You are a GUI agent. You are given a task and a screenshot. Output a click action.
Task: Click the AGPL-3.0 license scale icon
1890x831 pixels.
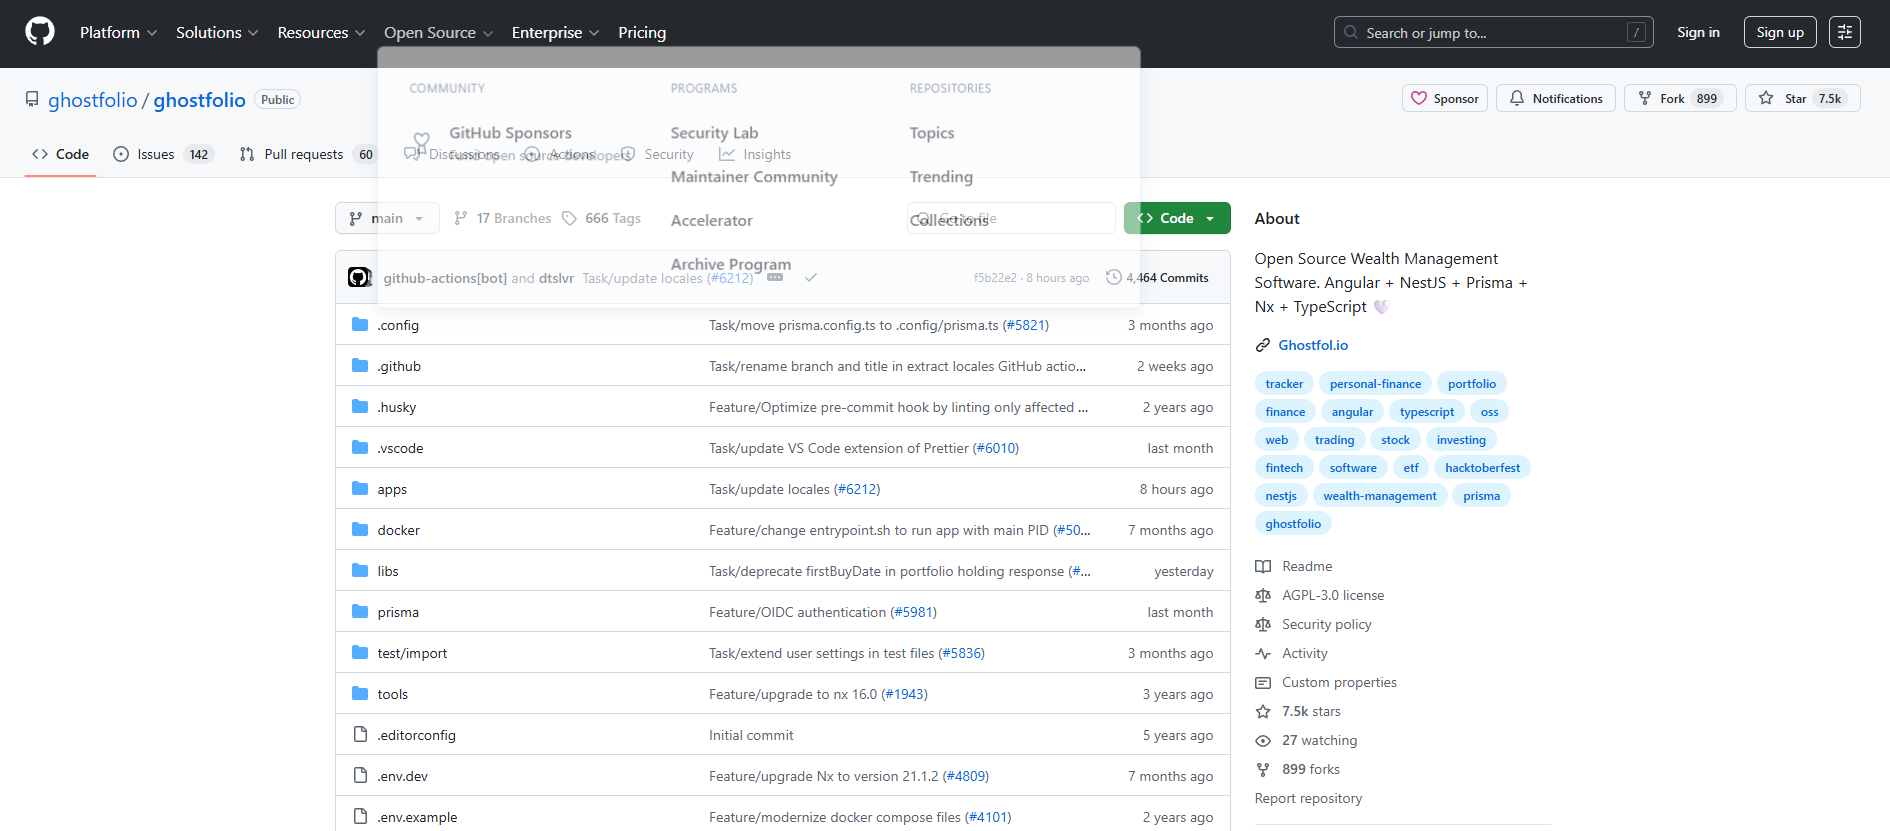pyautogui.click(x=1263, y=595)
